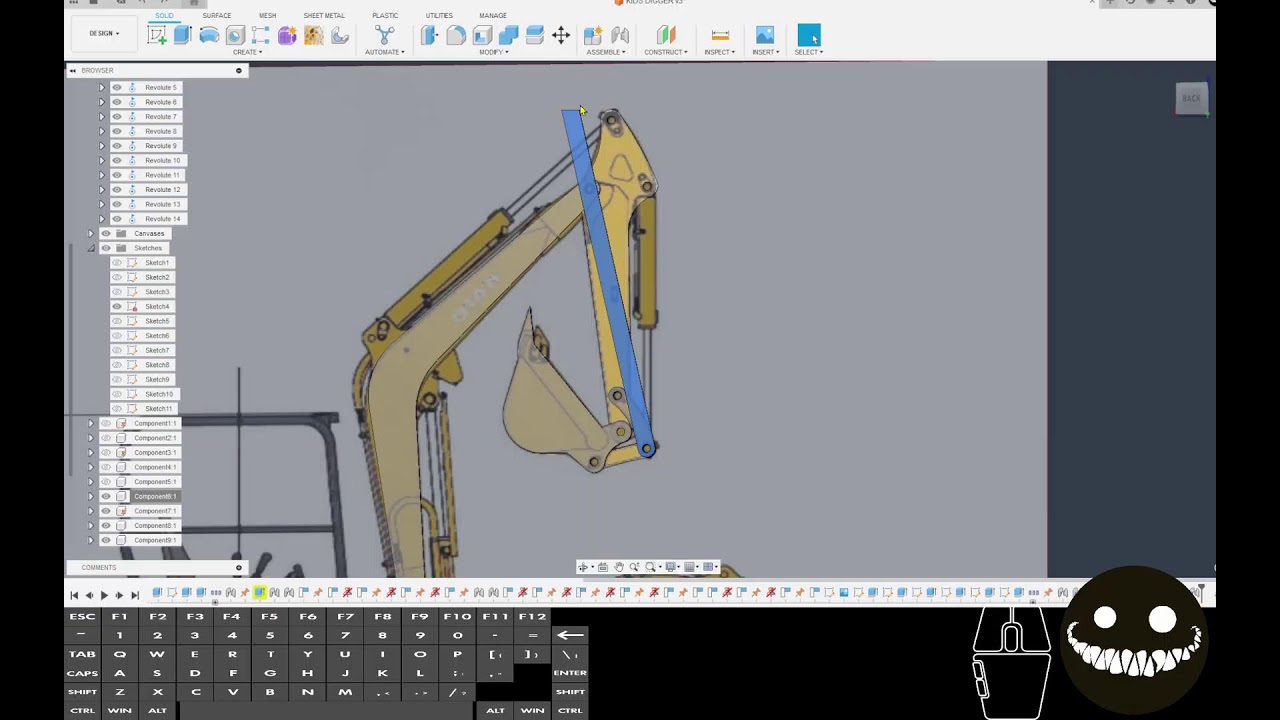Jump to the timeline start
Image resolution: width=1280 pixels, height=720 pixels.
[74, 595]
